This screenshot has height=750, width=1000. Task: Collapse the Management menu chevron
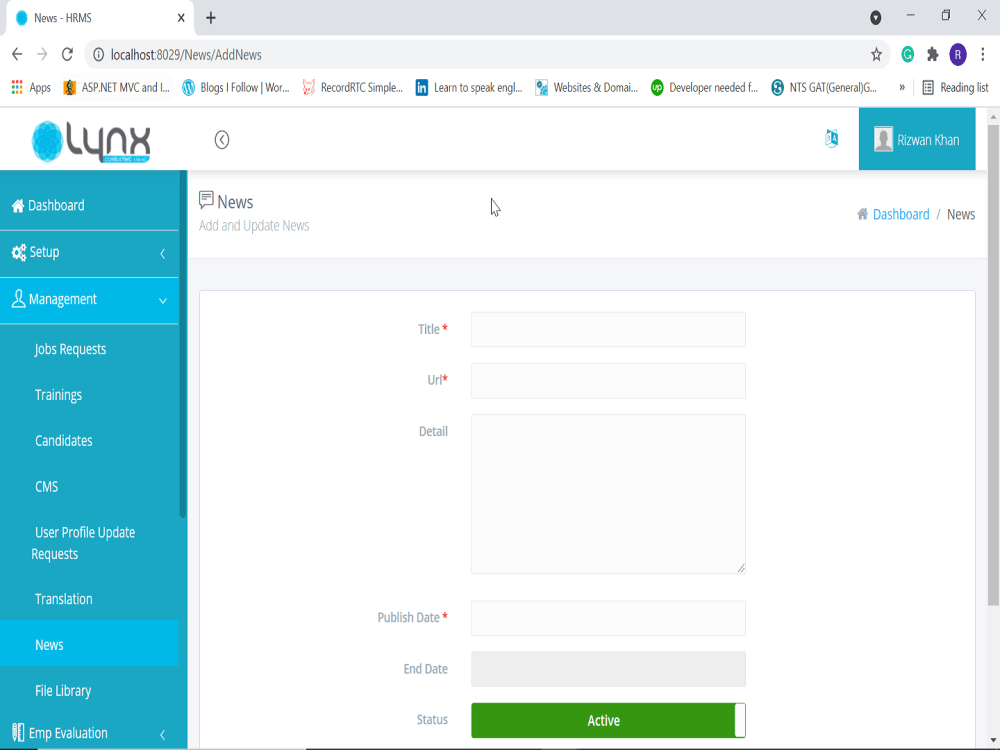click(163, 300)
